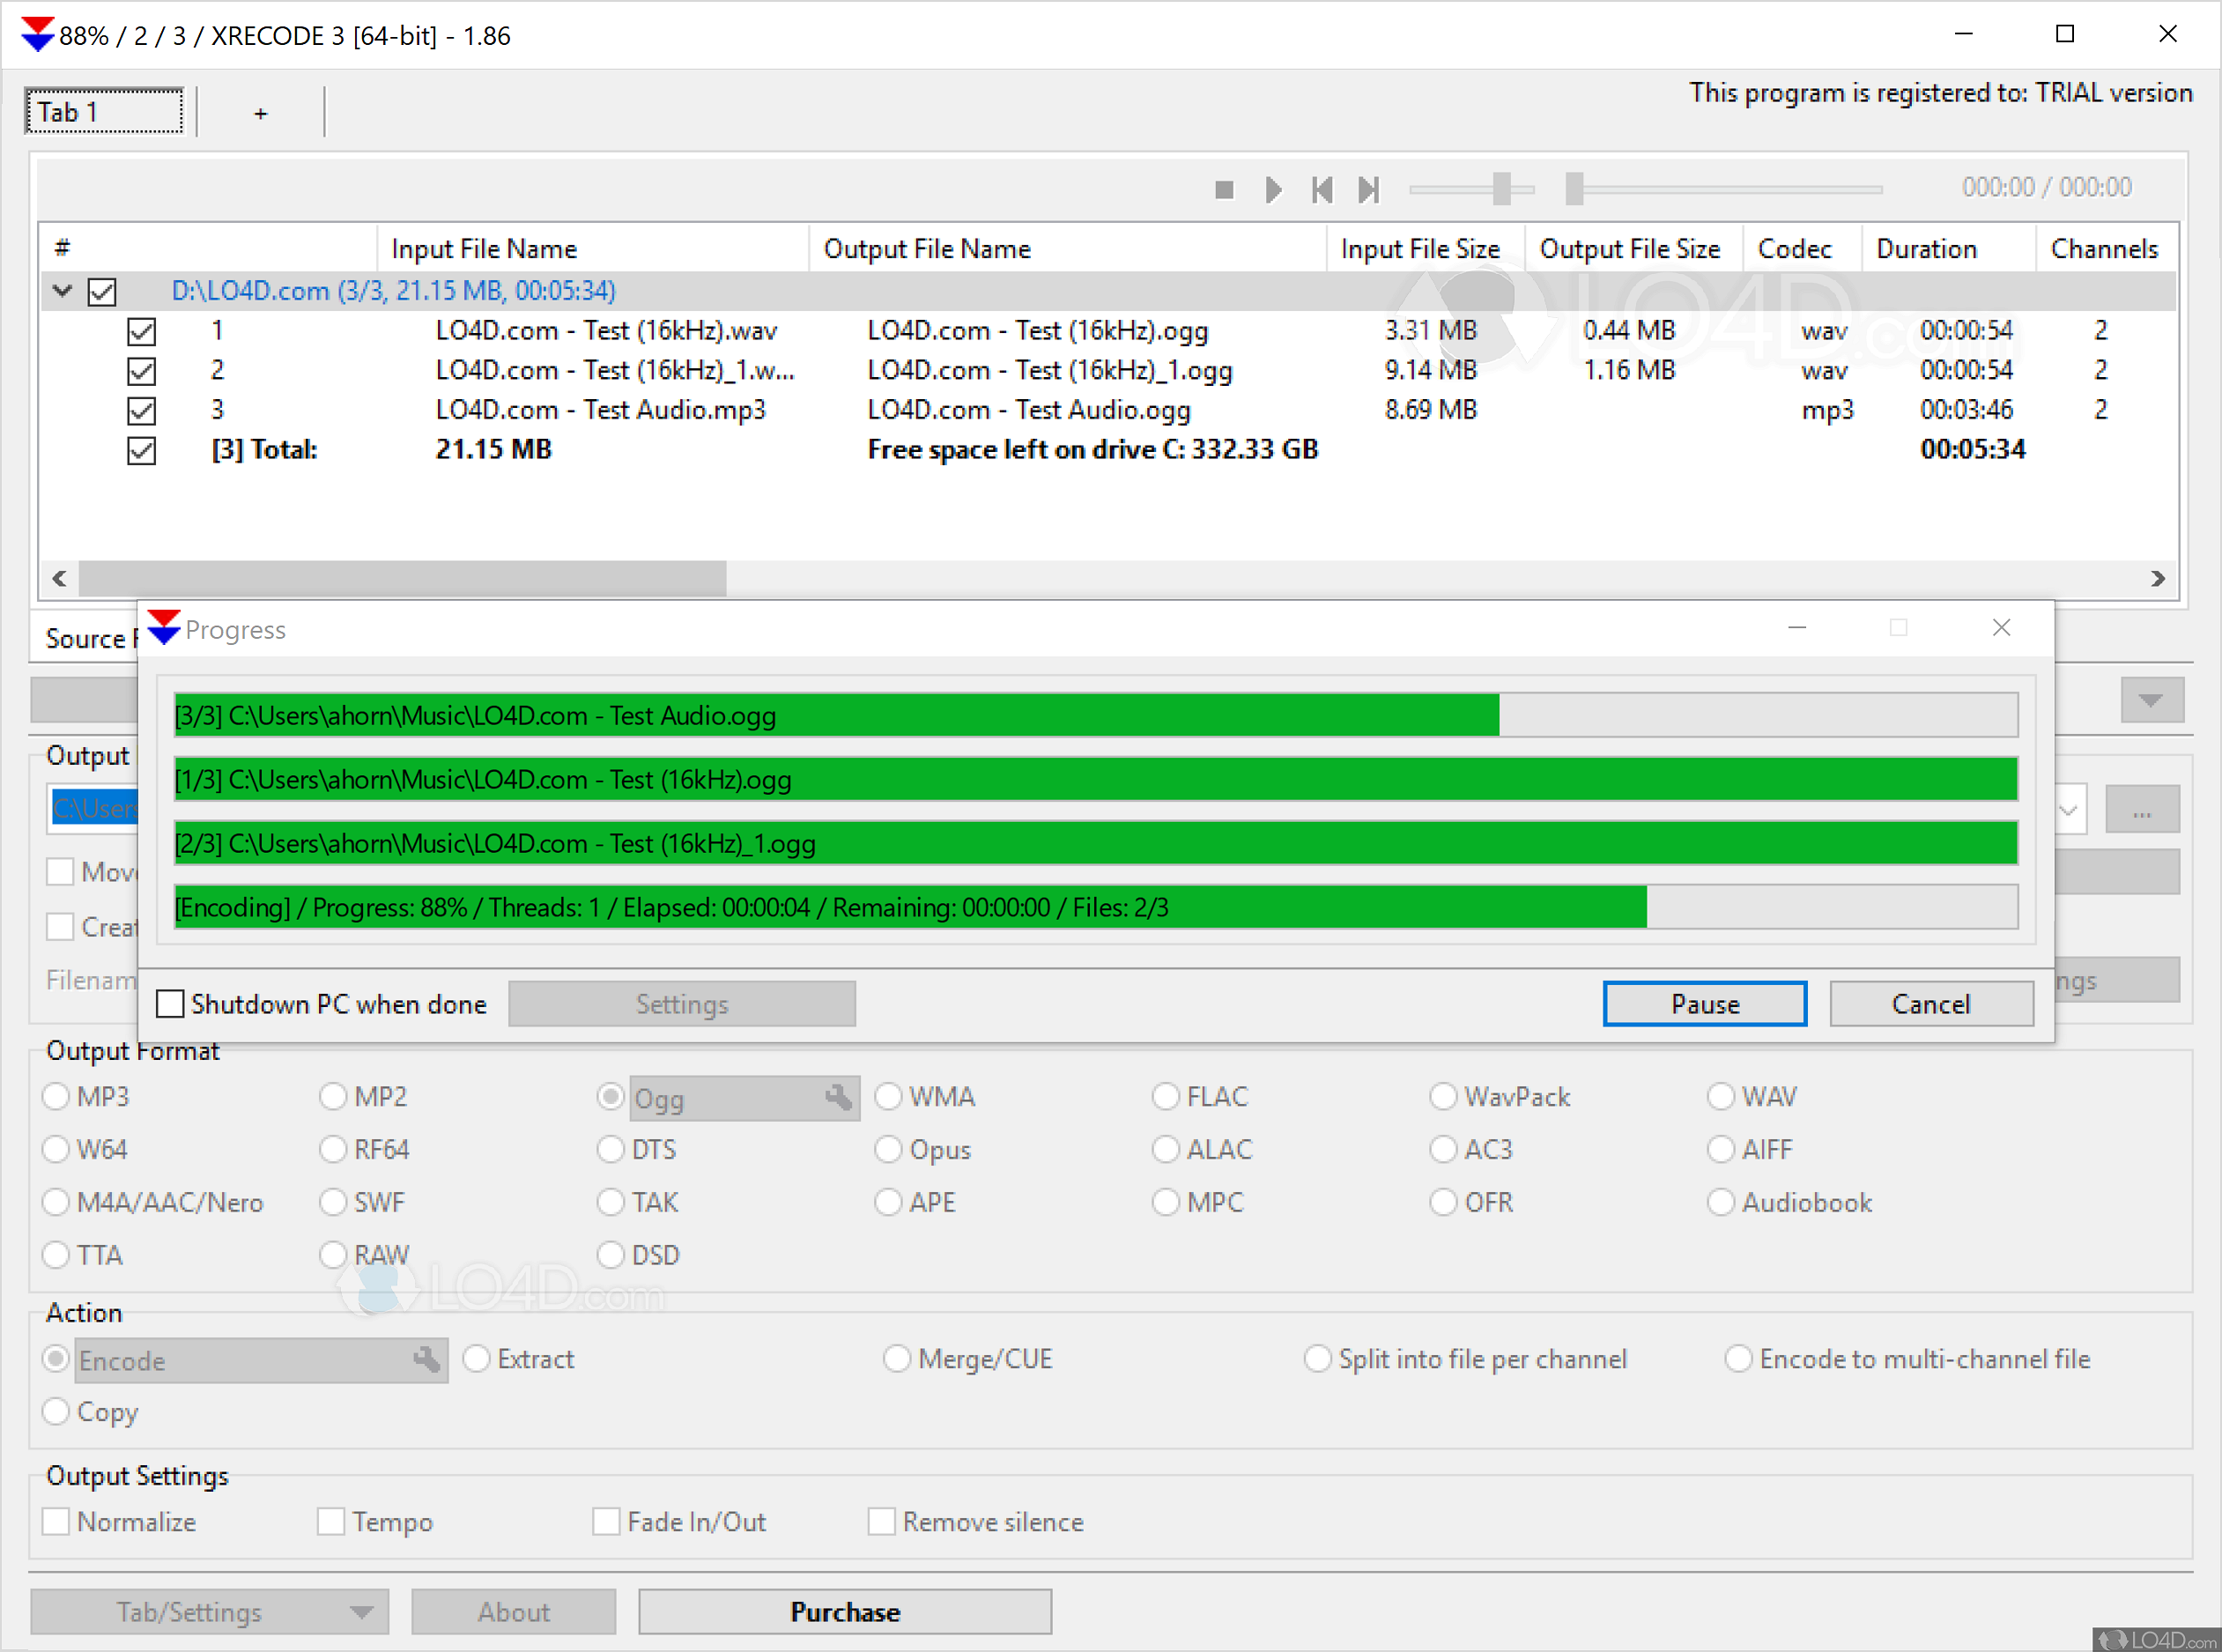Image resolution: width=2222 pixels, height=1652 pixels.
Task: Click the XRECODE logo in the Progress dialog
Action: tap(163, 627)
